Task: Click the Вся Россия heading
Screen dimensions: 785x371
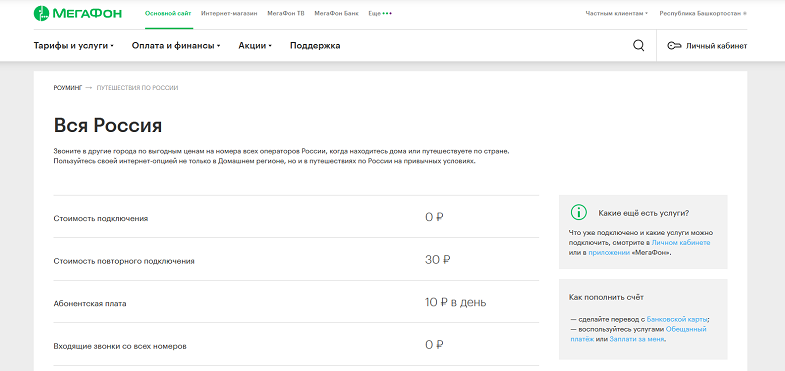Action: [x=108, y=126]
